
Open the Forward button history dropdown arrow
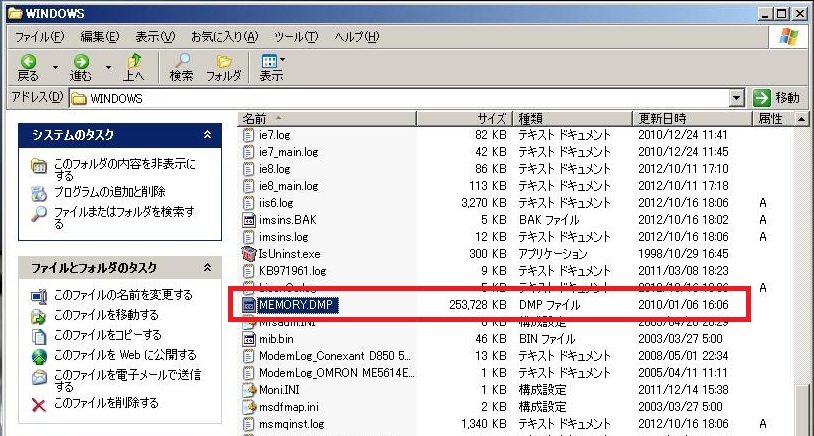click(x=108, y=67)
